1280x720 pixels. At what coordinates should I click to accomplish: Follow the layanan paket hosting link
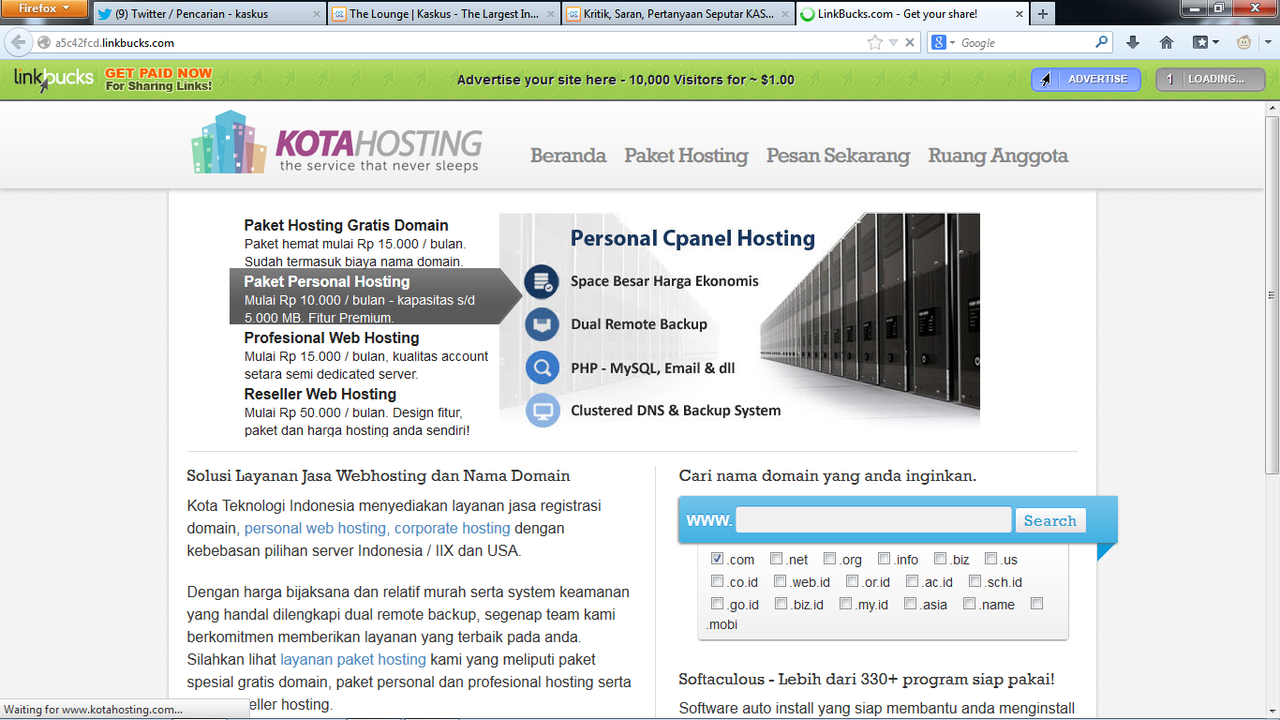(x=353, y=659)
